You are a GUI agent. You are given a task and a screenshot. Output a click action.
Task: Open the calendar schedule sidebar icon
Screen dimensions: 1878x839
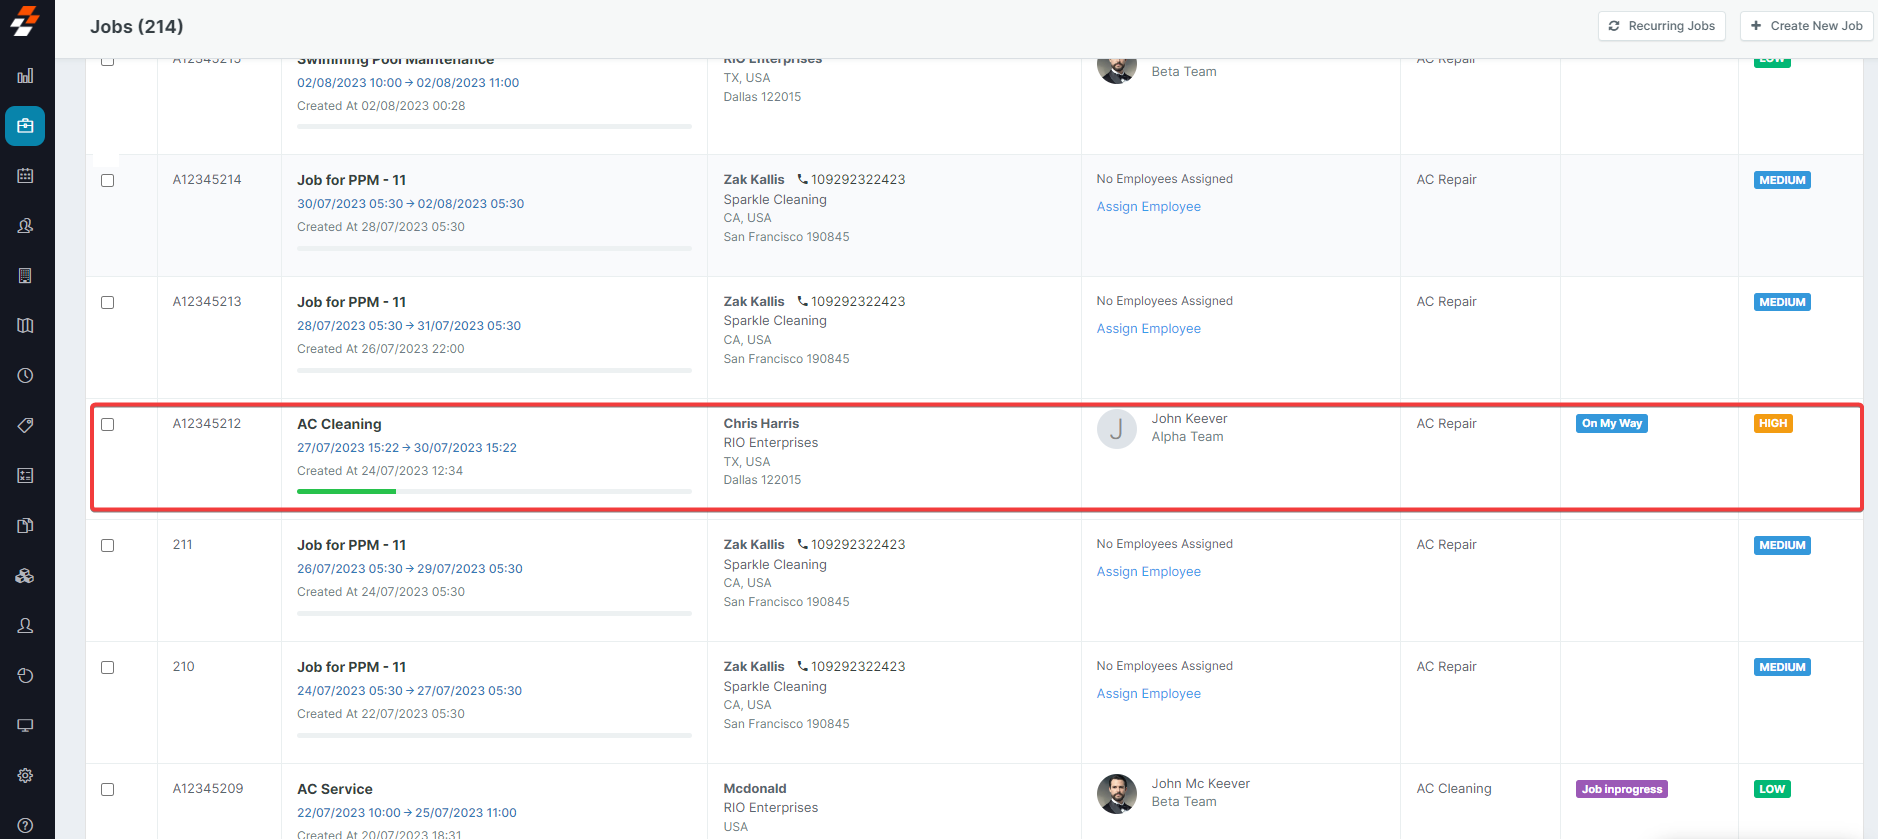coord(26,176)
